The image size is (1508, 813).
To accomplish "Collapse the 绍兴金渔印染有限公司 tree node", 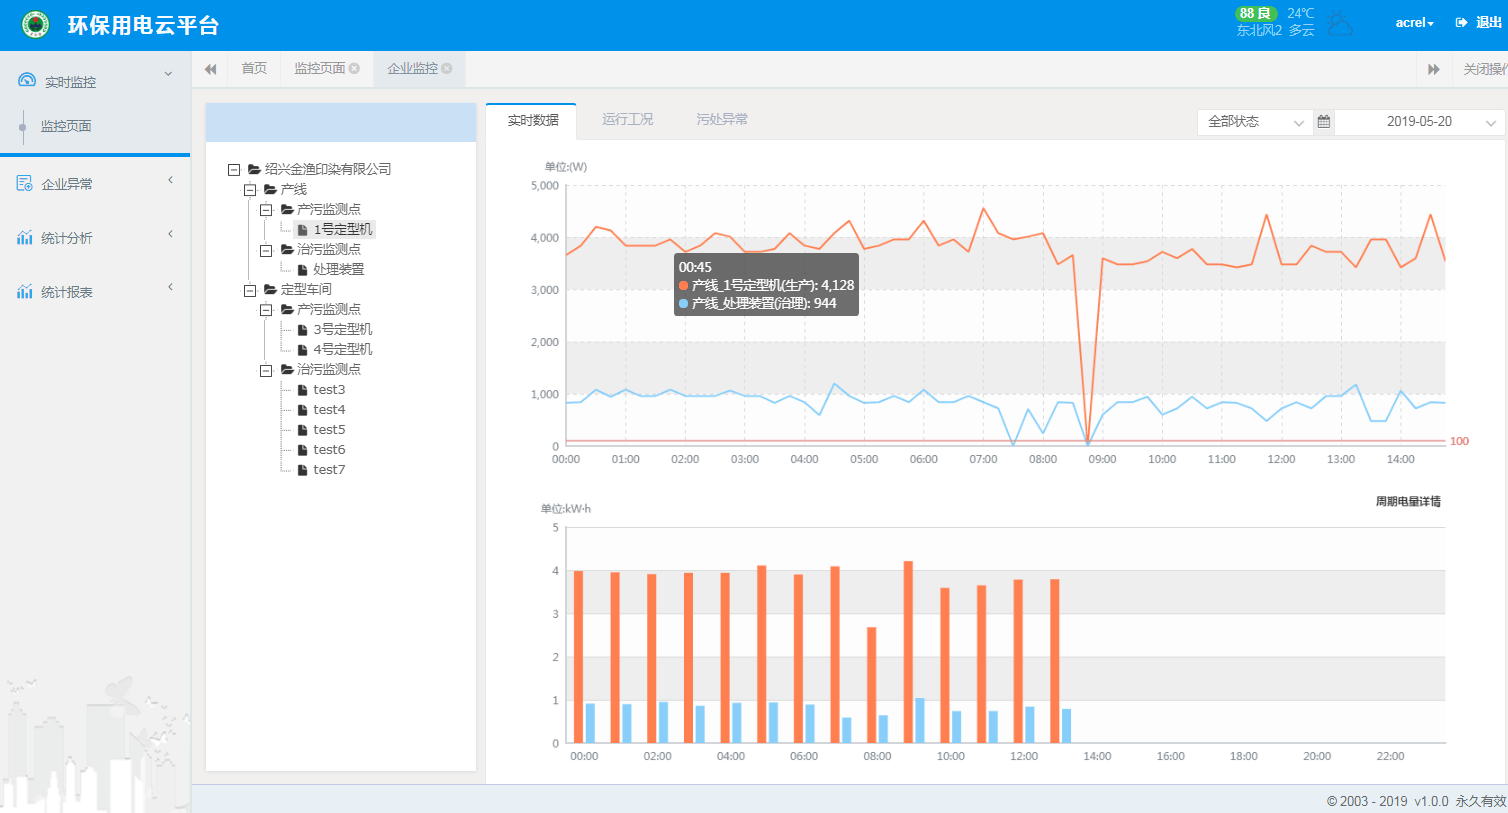I will point(234,170).
